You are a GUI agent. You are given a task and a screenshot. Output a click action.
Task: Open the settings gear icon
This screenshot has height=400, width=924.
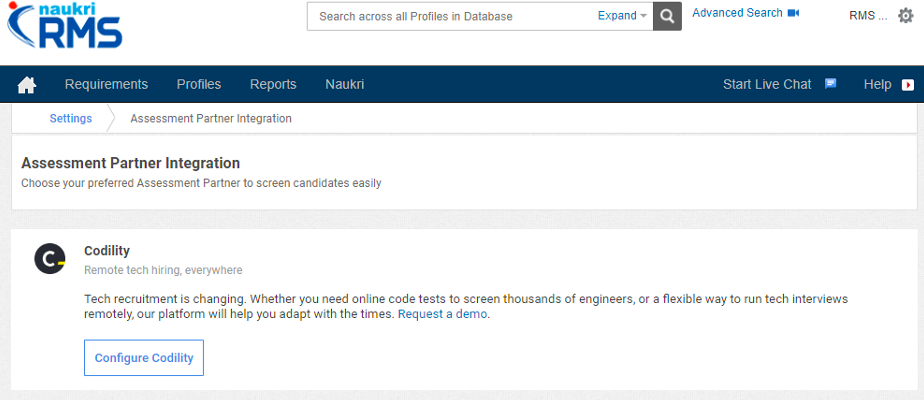(905, 16)
